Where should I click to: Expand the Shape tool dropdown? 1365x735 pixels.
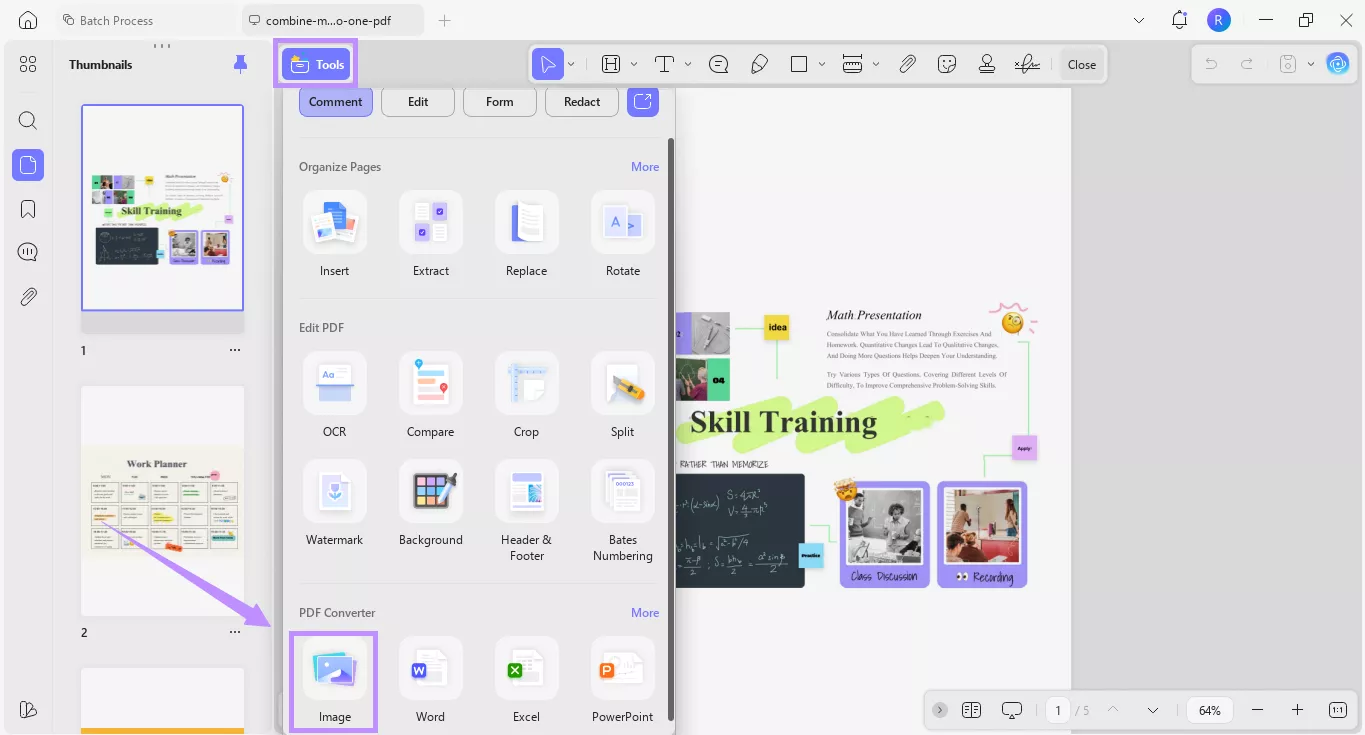point(821,63)
